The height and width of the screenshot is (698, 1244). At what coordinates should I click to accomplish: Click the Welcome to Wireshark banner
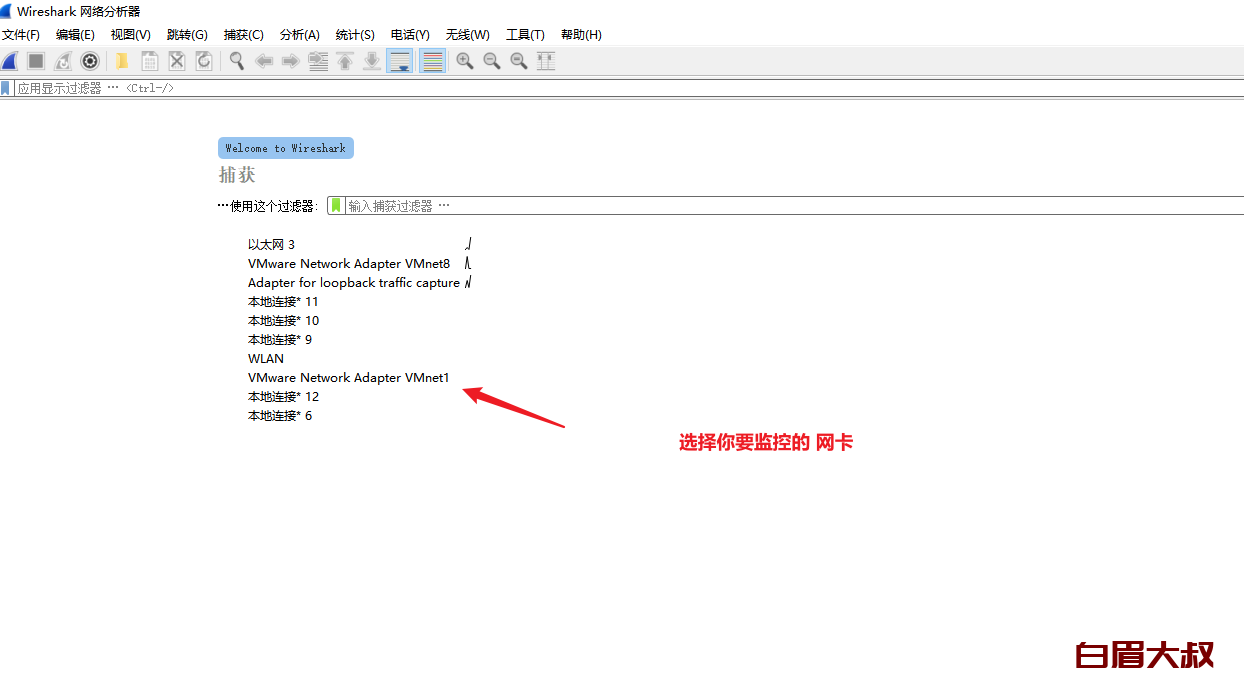coord(286,148)
